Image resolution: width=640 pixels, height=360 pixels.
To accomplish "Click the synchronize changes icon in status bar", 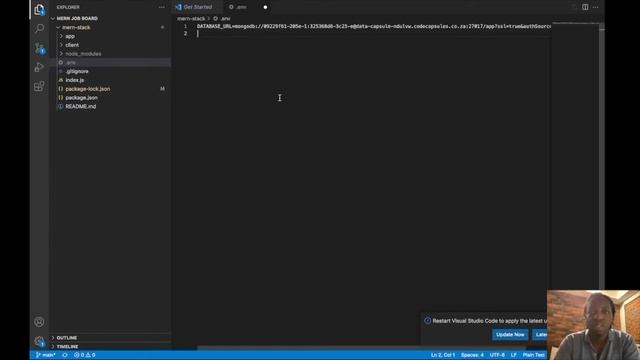I will 65,355.
